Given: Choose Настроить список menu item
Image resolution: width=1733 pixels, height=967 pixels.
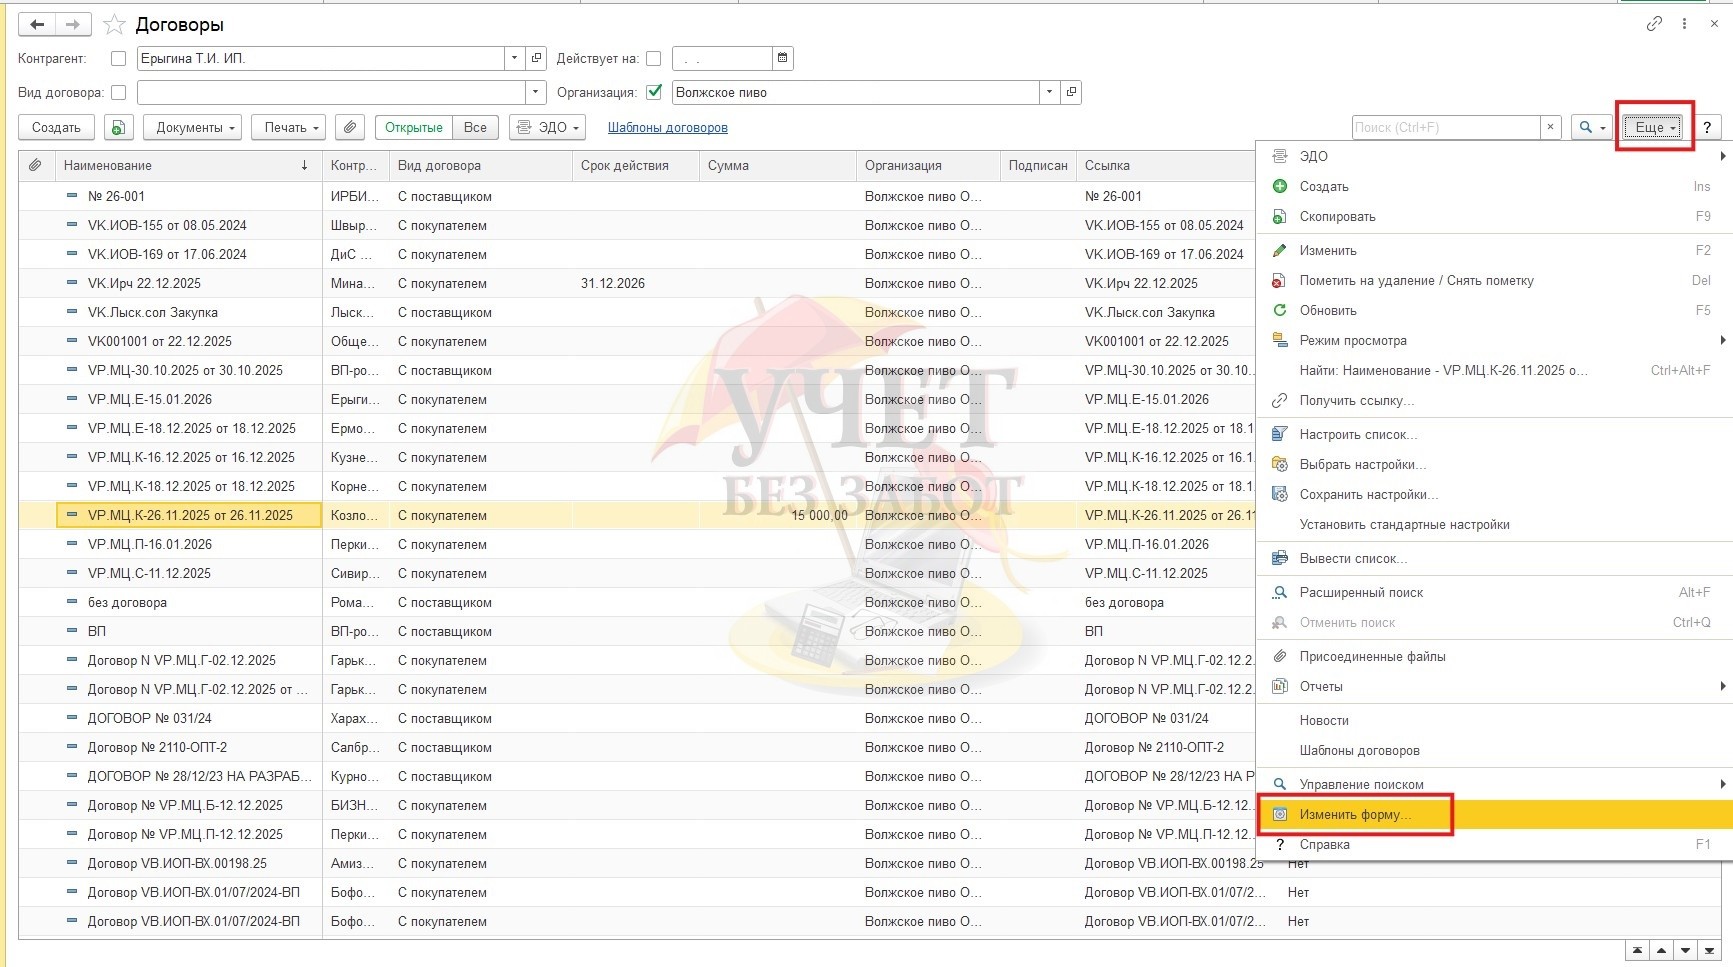Looking at the screenshot, I should [1358, 435].
